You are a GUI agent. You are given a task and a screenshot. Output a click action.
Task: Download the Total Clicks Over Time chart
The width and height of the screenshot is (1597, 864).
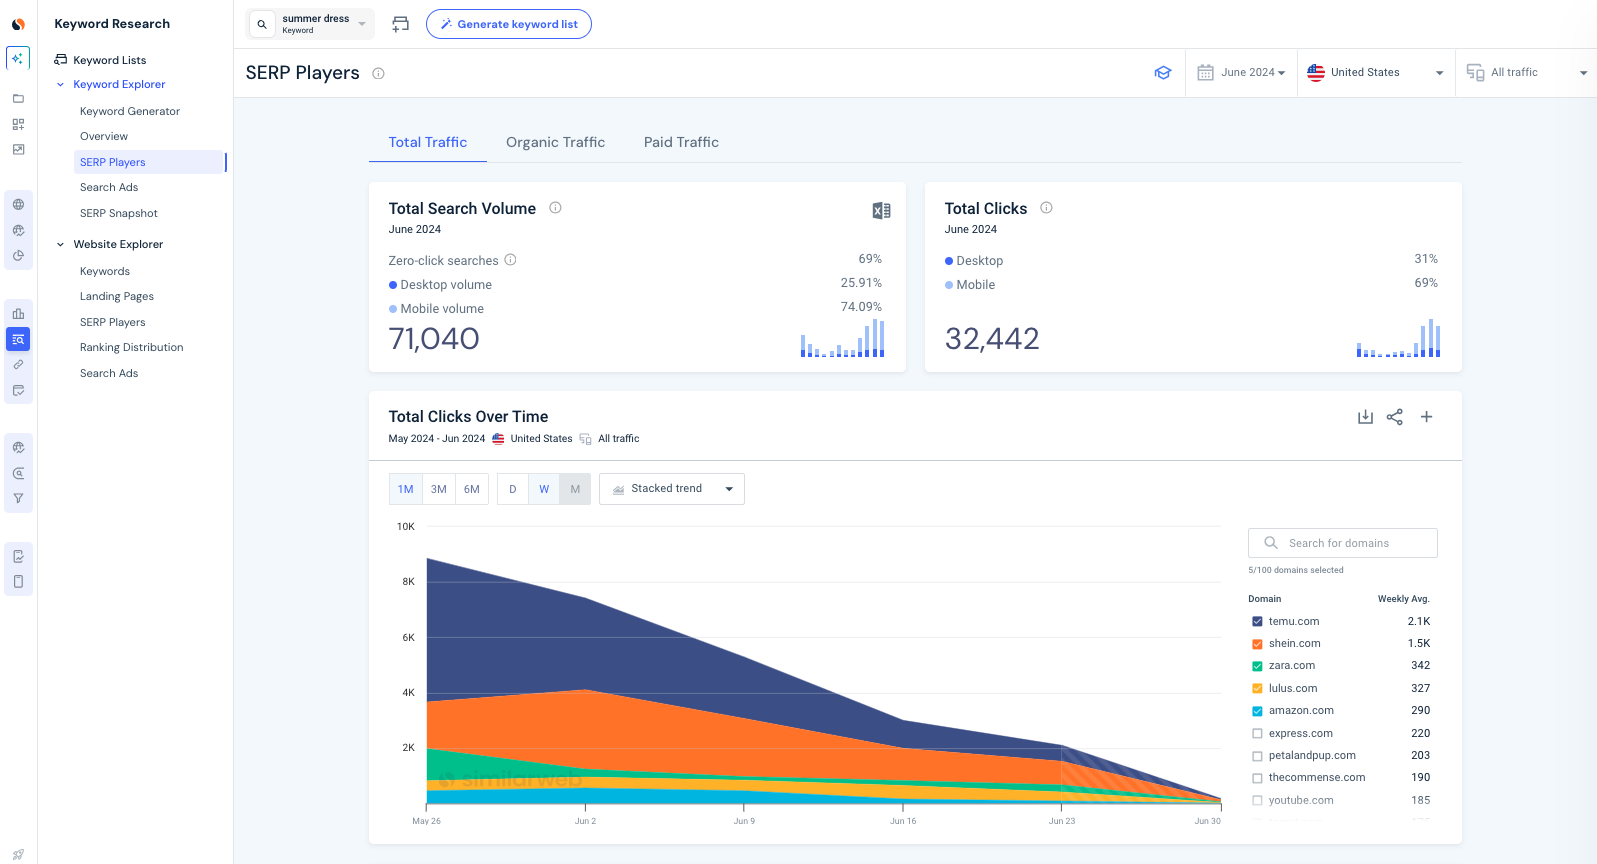pos(1365,417)
